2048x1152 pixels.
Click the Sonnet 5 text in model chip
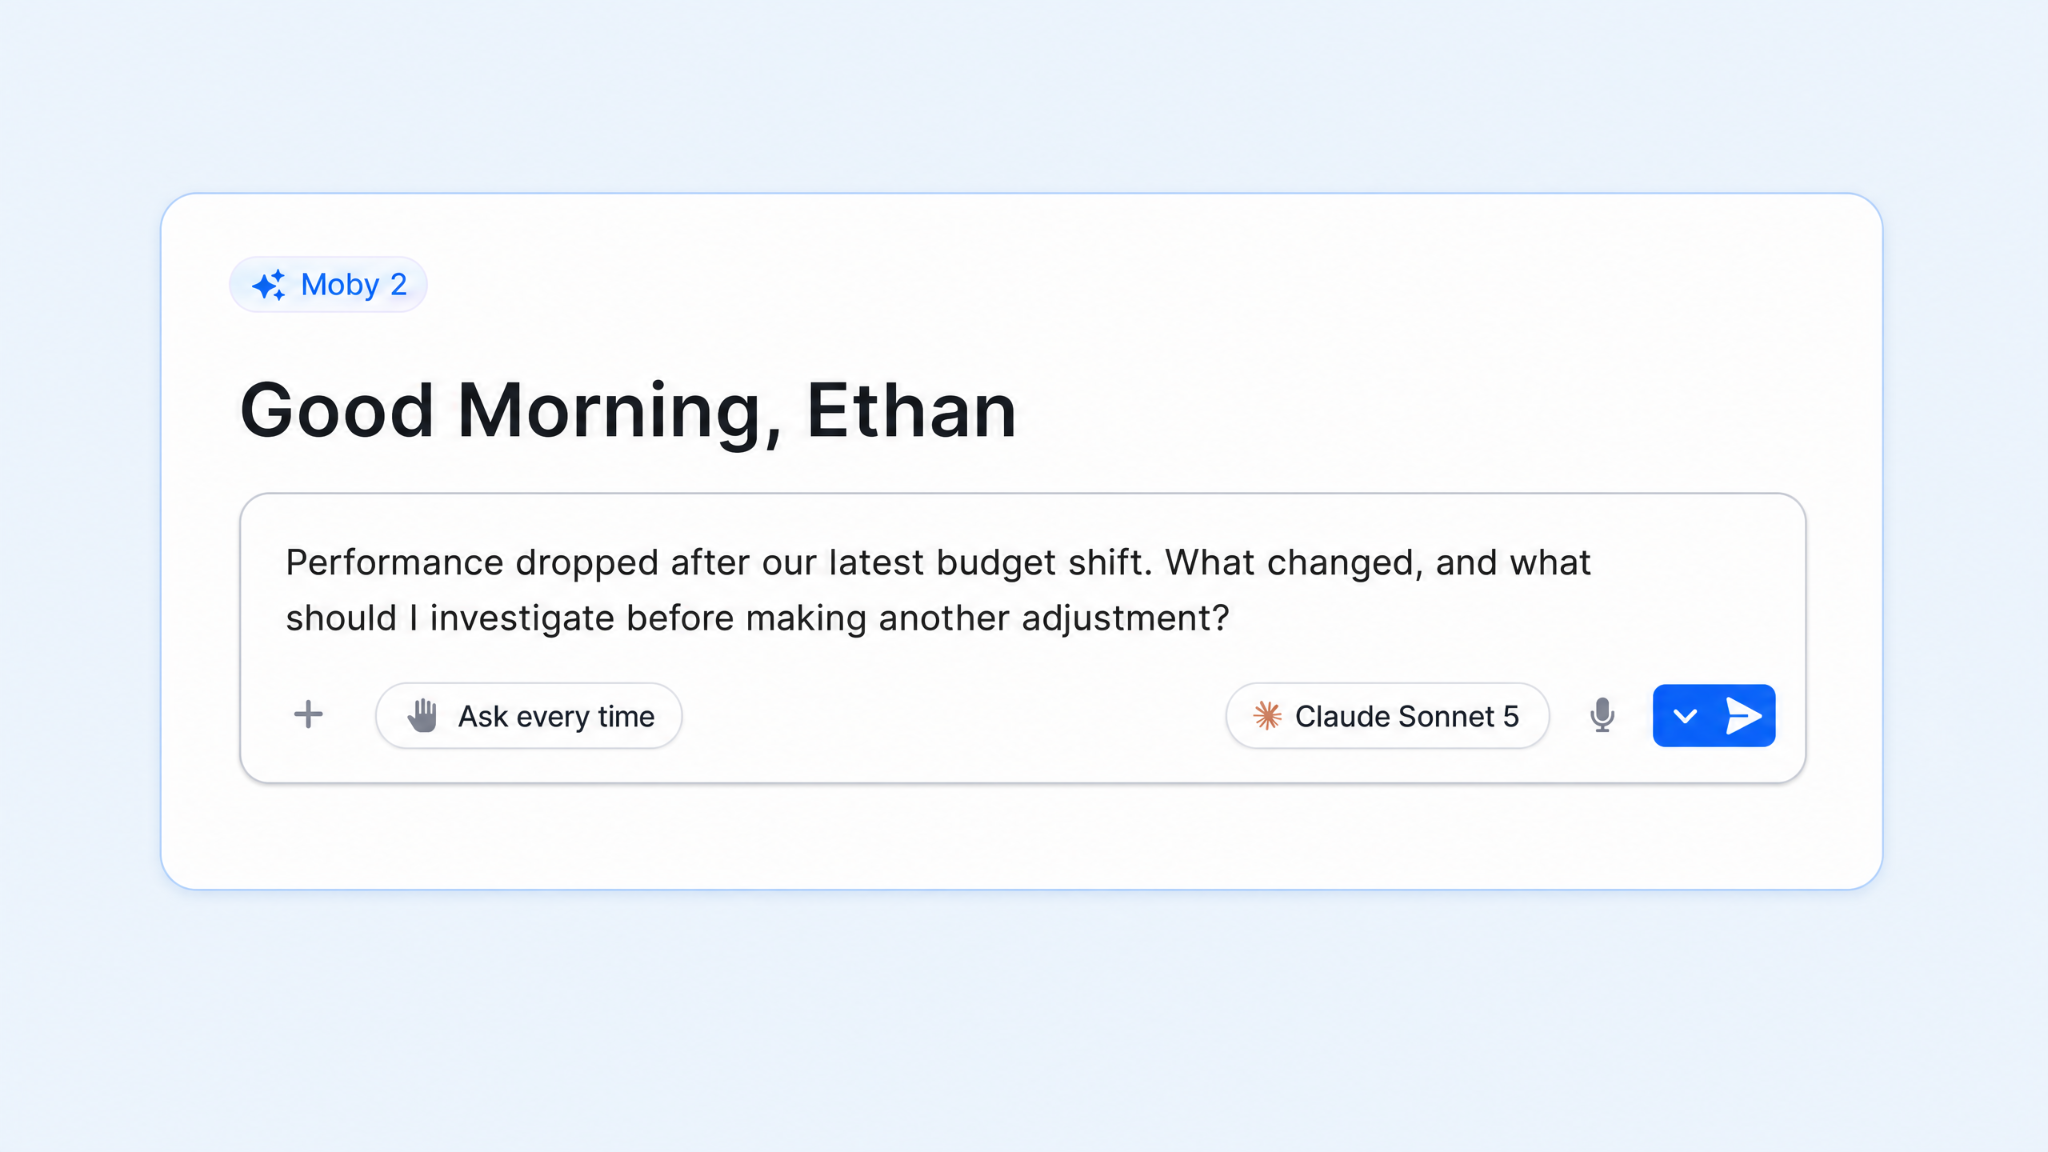click(x=1458, y=716)
